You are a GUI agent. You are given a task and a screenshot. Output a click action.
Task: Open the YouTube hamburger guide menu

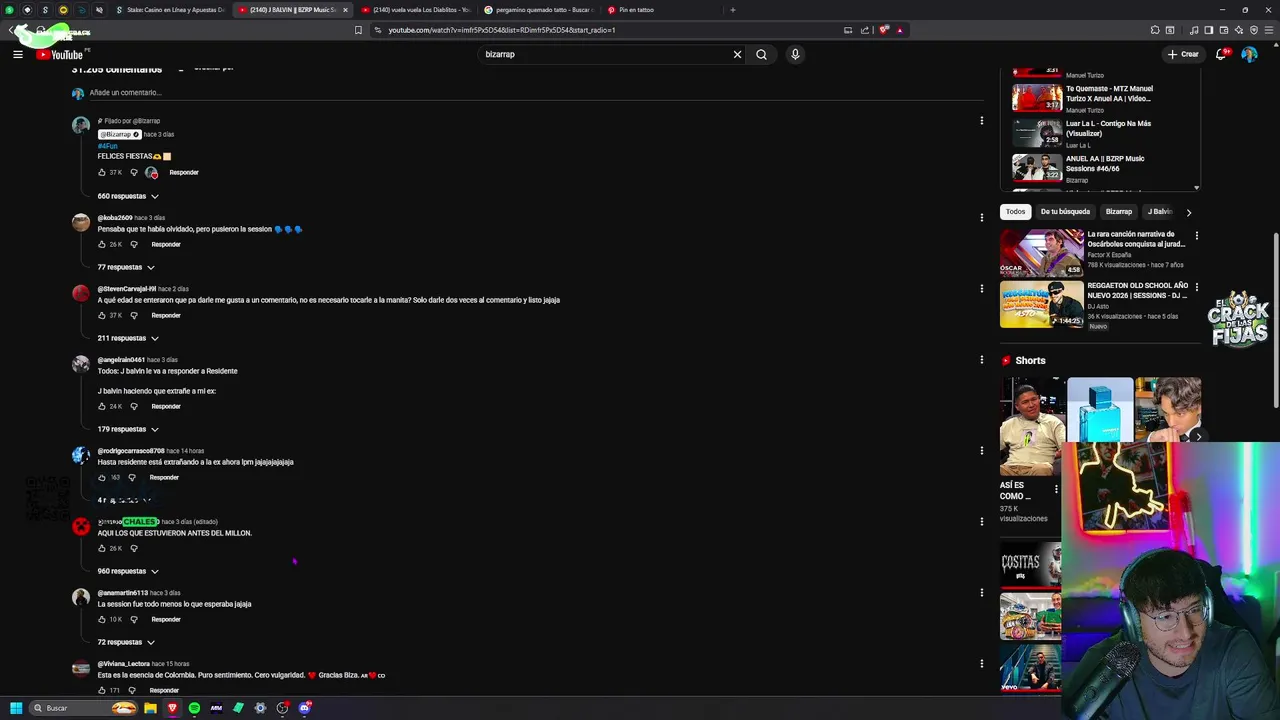tap(18, 54)
